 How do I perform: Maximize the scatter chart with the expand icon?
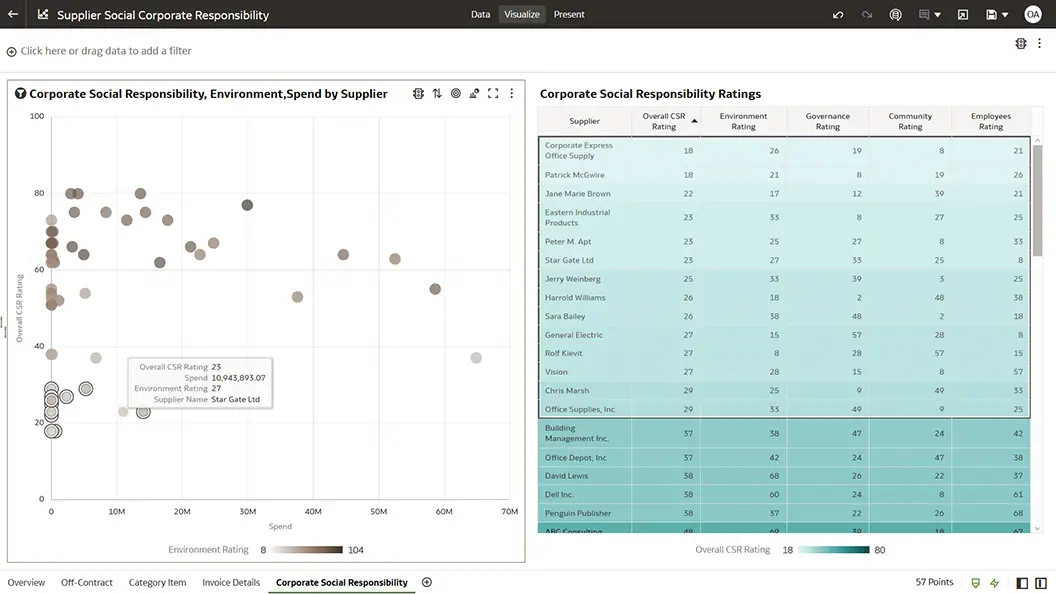pyautogui.click(x=493, y=93)
